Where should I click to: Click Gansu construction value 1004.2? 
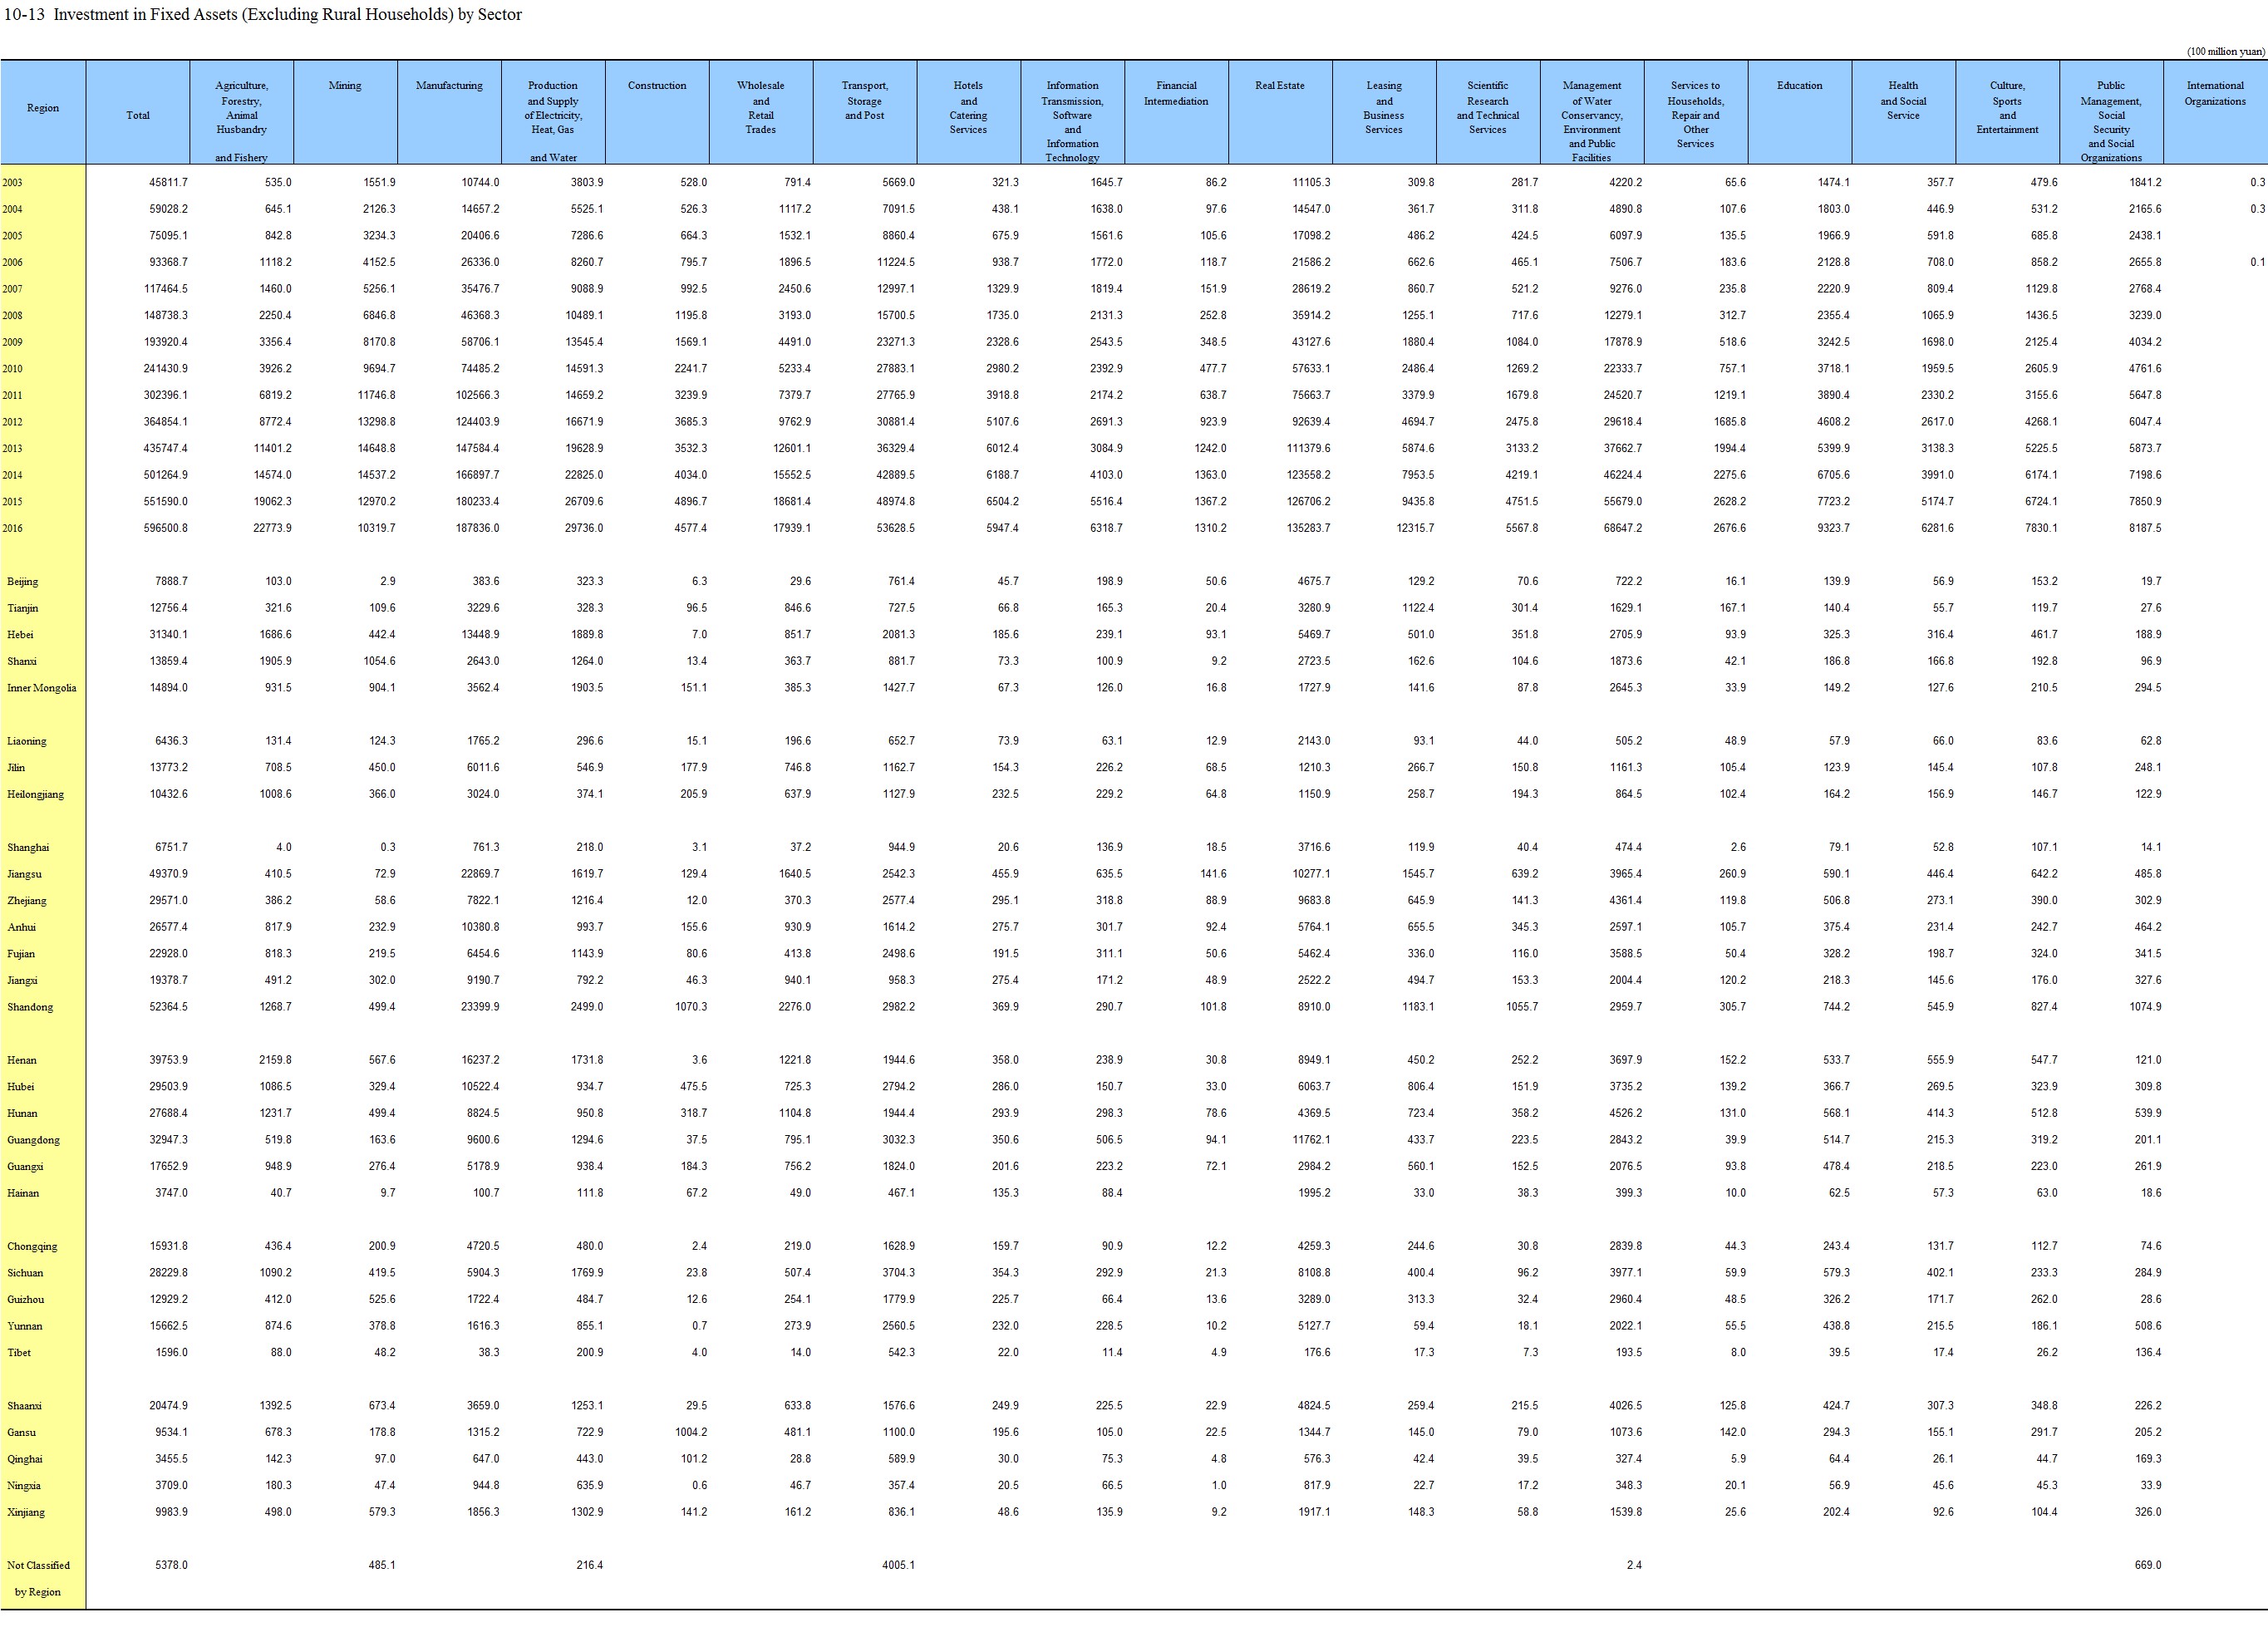coord(690,1432)
